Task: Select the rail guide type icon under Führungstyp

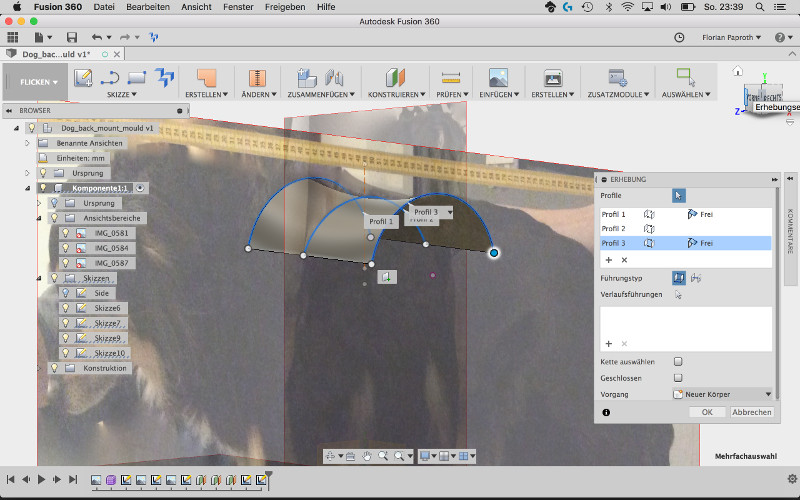Action: pos(680,277)
